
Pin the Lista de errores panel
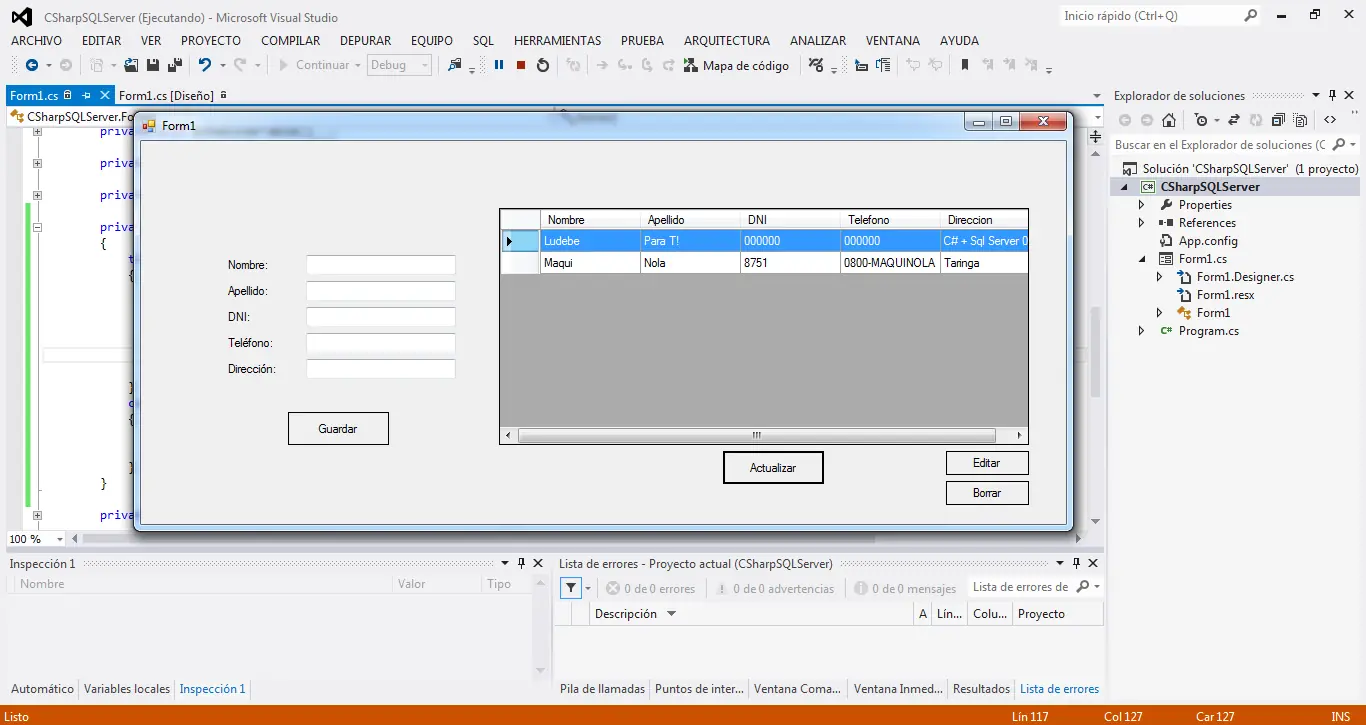point(1077,564)
